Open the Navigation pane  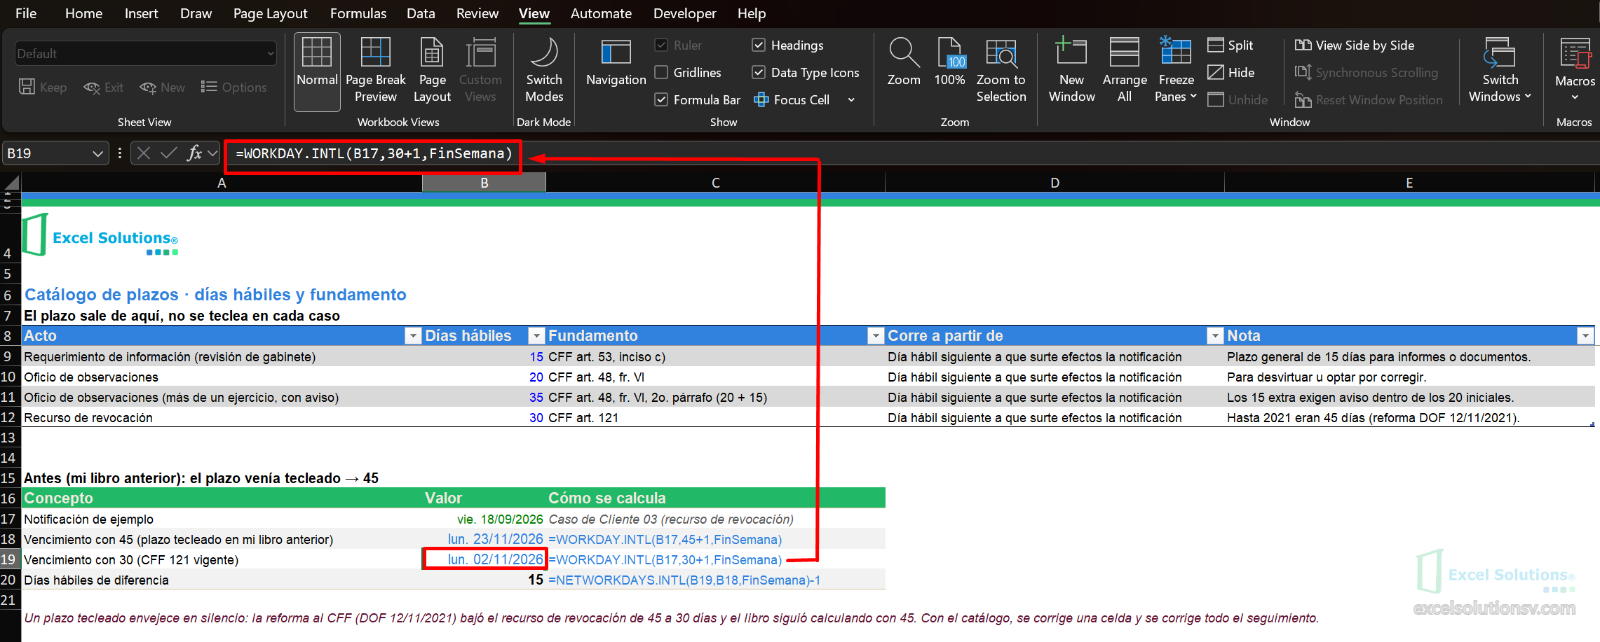point(616,65)
